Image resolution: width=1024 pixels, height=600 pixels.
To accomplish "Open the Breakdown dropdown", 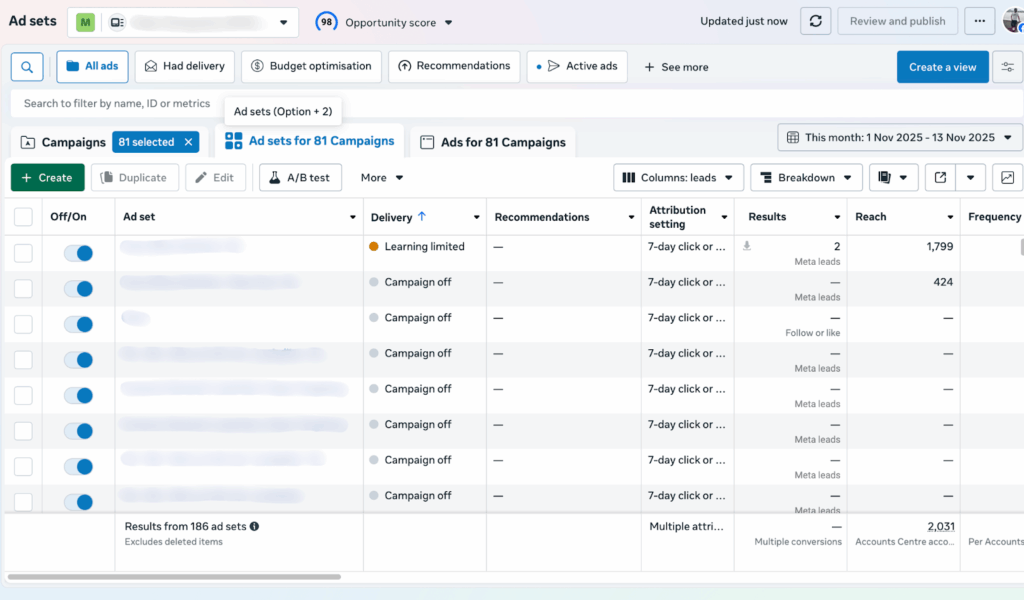I will 806,178.
